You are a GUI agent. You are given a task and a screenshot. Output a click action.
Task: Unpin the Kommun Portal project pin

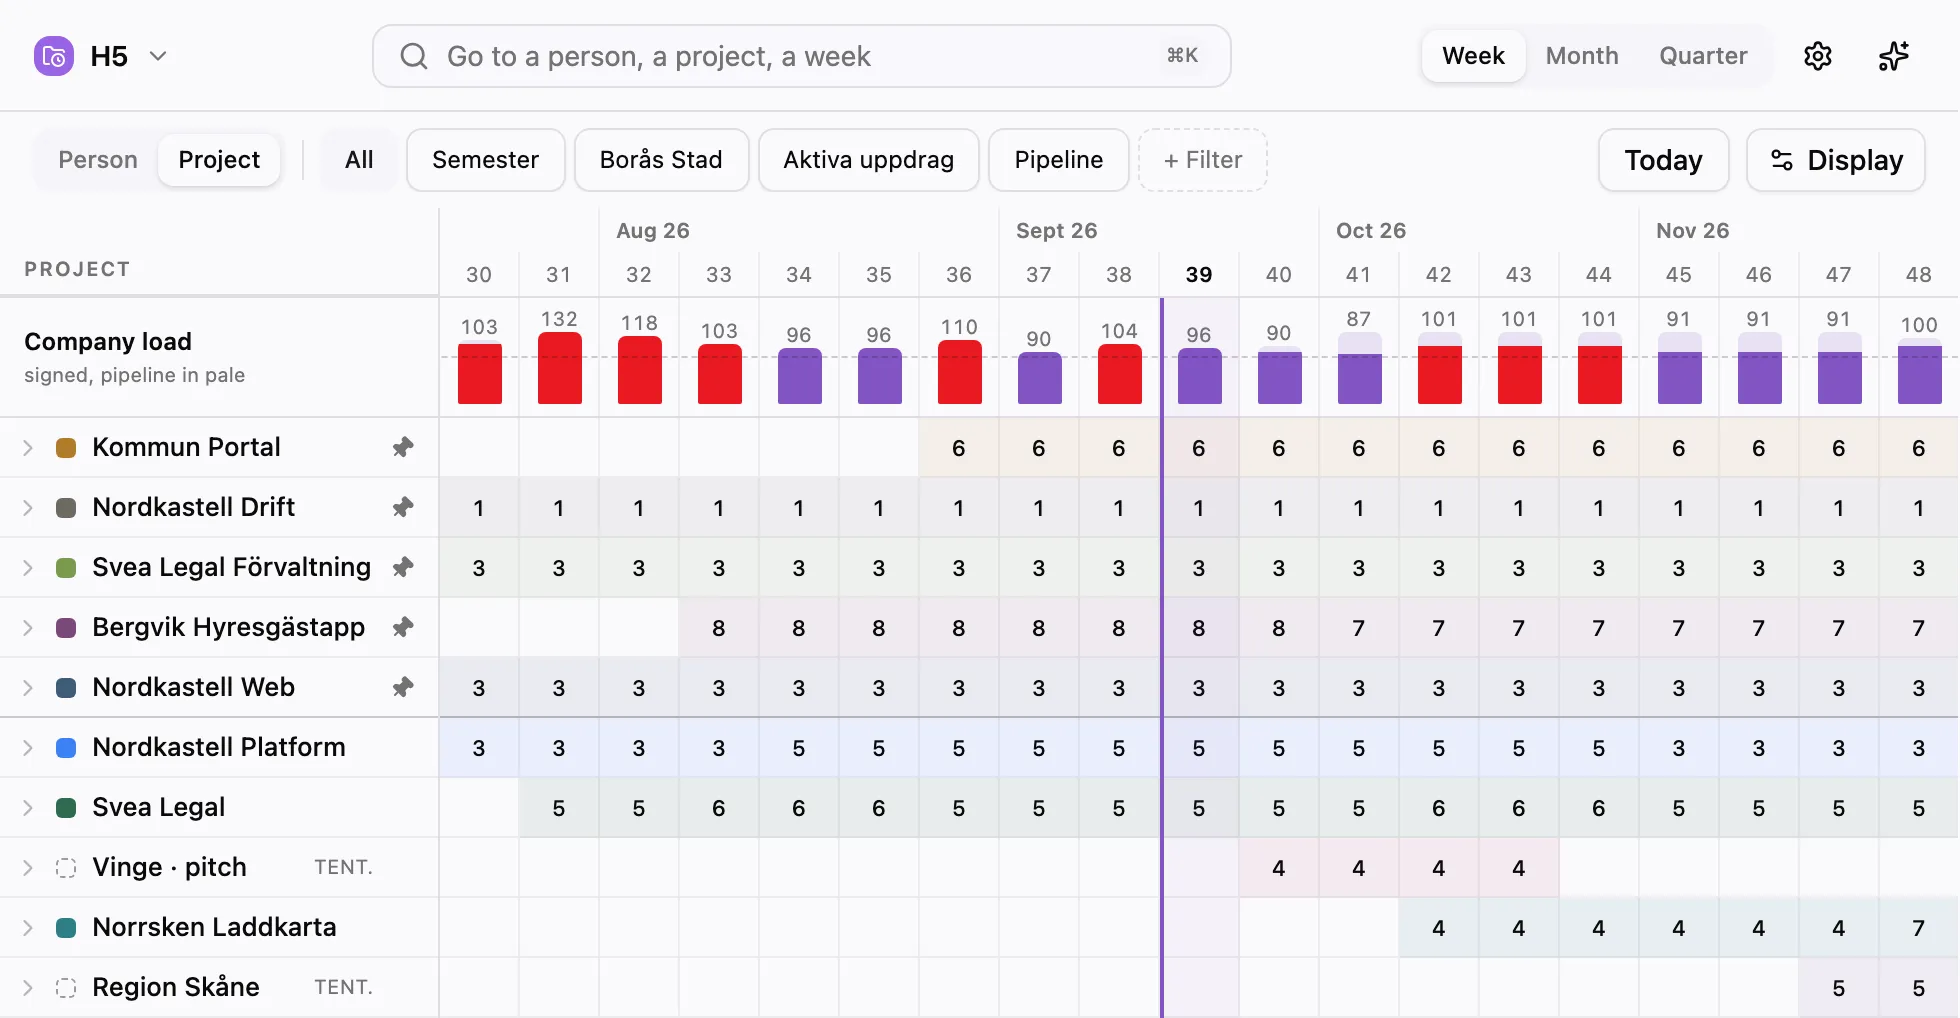[403, 447]
